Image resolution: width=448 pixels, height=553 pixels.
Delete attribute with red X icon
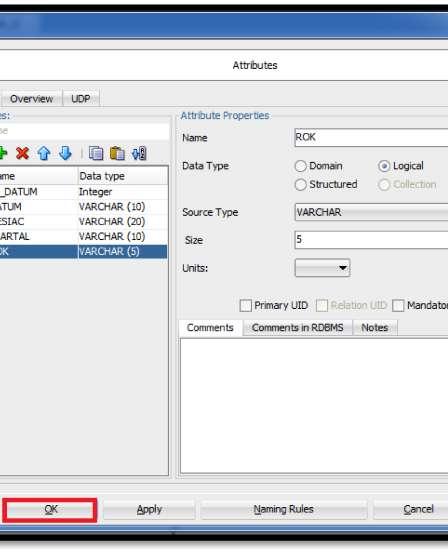(22, 153)
